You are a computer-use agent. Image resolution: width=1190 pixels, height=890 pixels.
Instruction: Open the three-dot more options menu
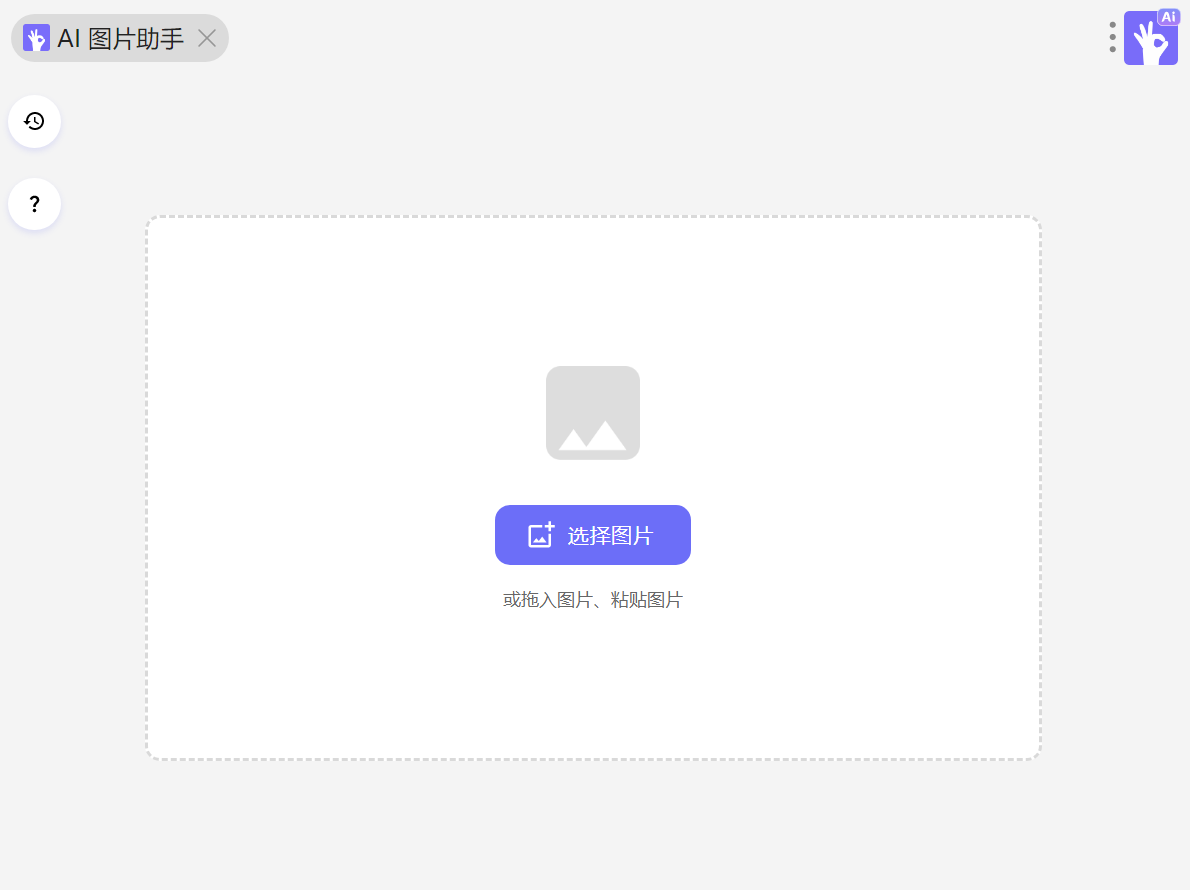1113,37
